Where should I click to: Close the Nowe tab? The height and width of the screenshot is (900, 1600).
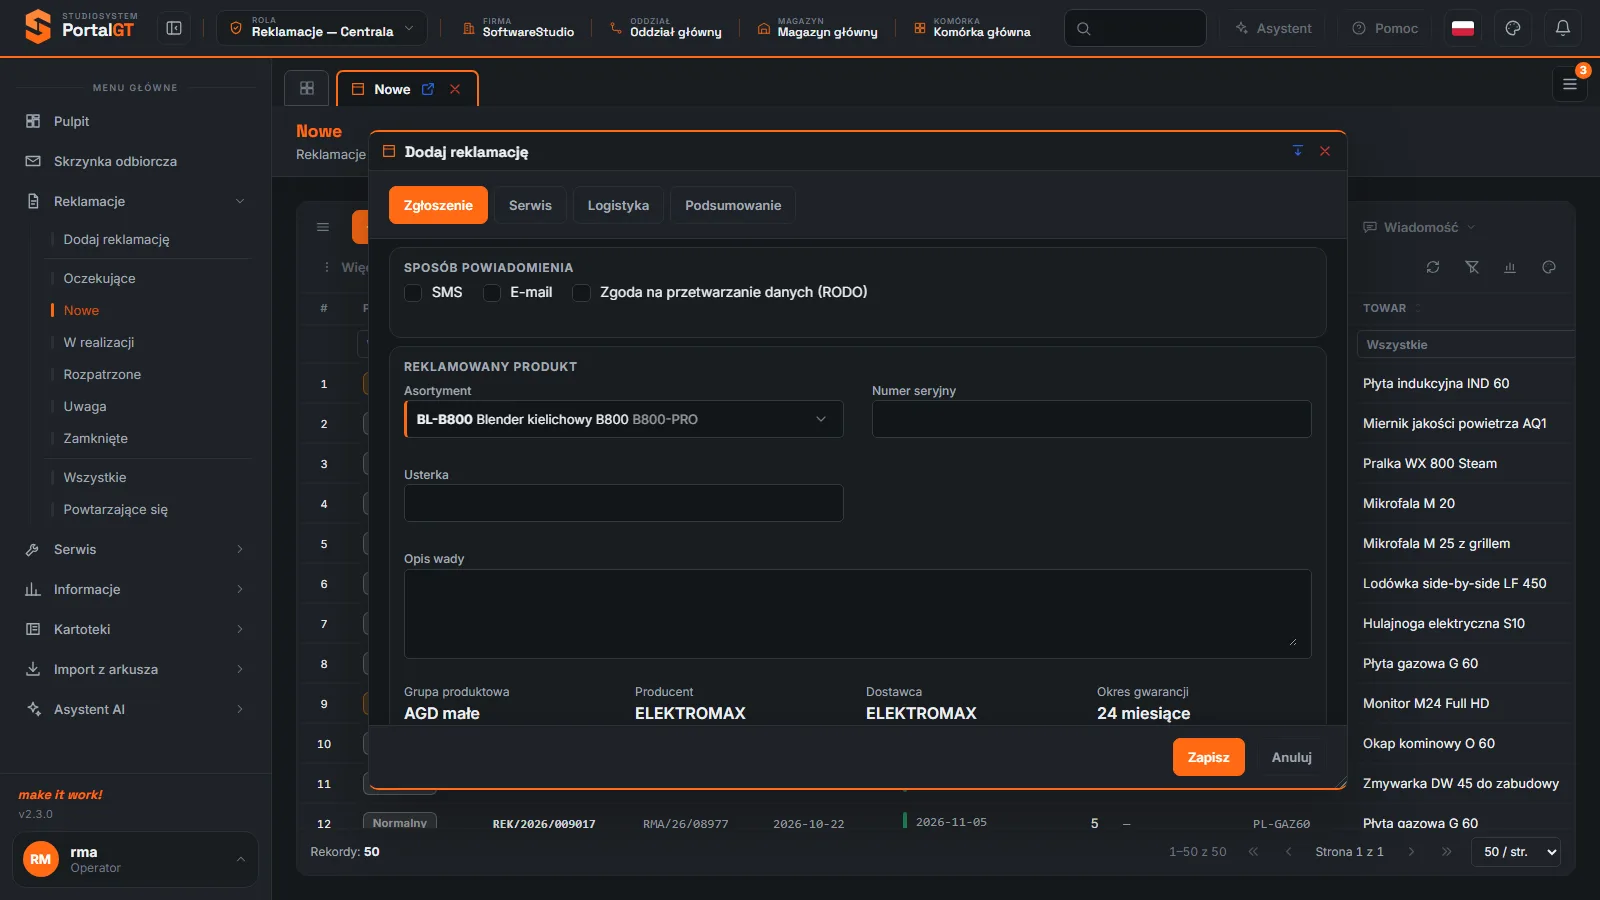tap(455, 89)
